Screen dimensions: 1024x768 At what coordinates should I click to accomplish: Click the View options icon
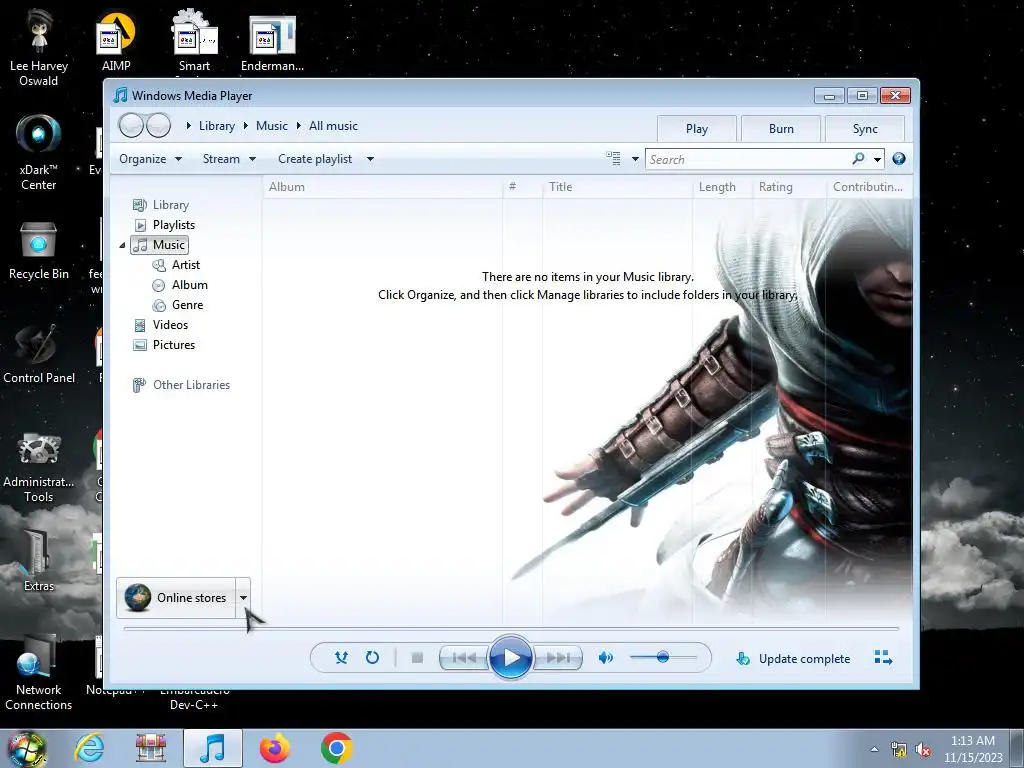pos(613,158)
